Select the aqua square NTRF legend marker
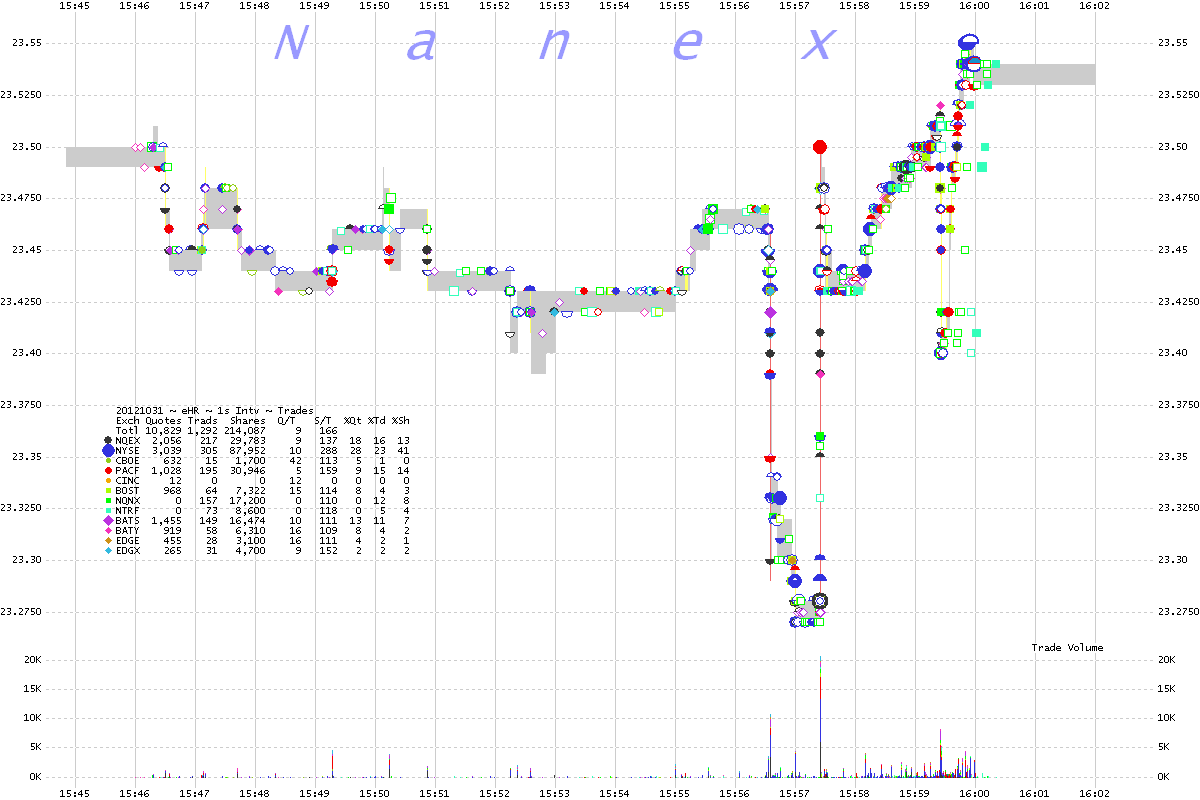Viewport: 1200px width, 800px height. point(108,510)
